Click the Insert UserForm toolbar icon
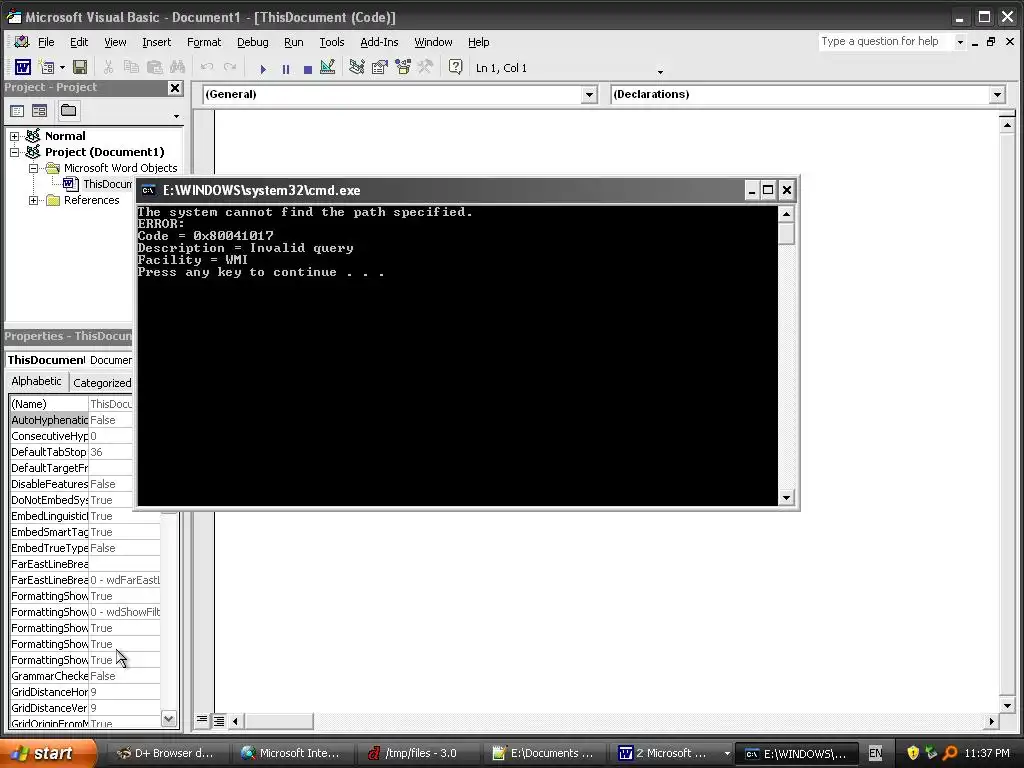 point(46,67)
